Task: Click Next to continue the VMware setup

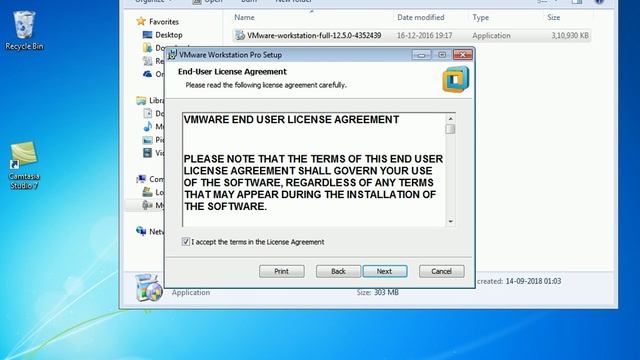Action: click(x=385, y=271)
